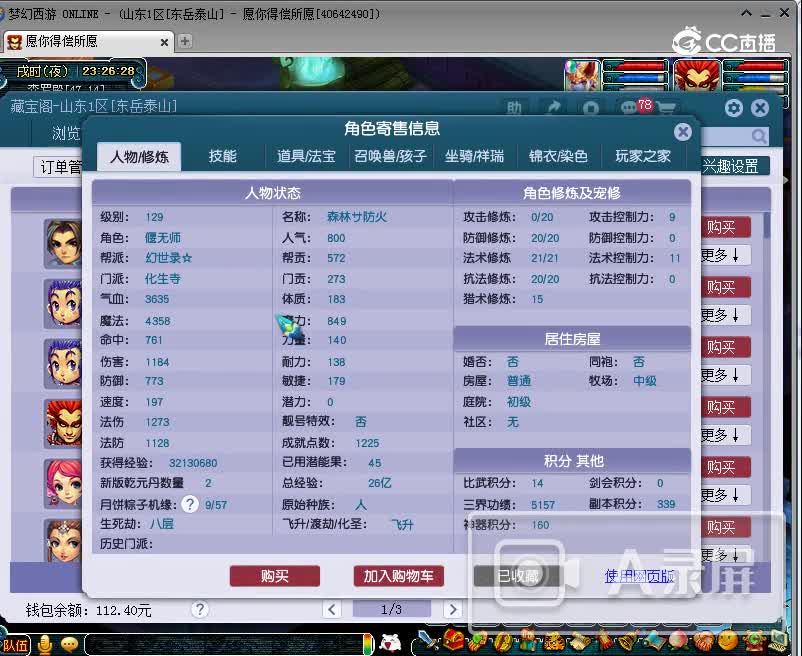The image size is (802, 656).
Task: Click the chat bubble icon beside the cart
Action: point(628,107)
